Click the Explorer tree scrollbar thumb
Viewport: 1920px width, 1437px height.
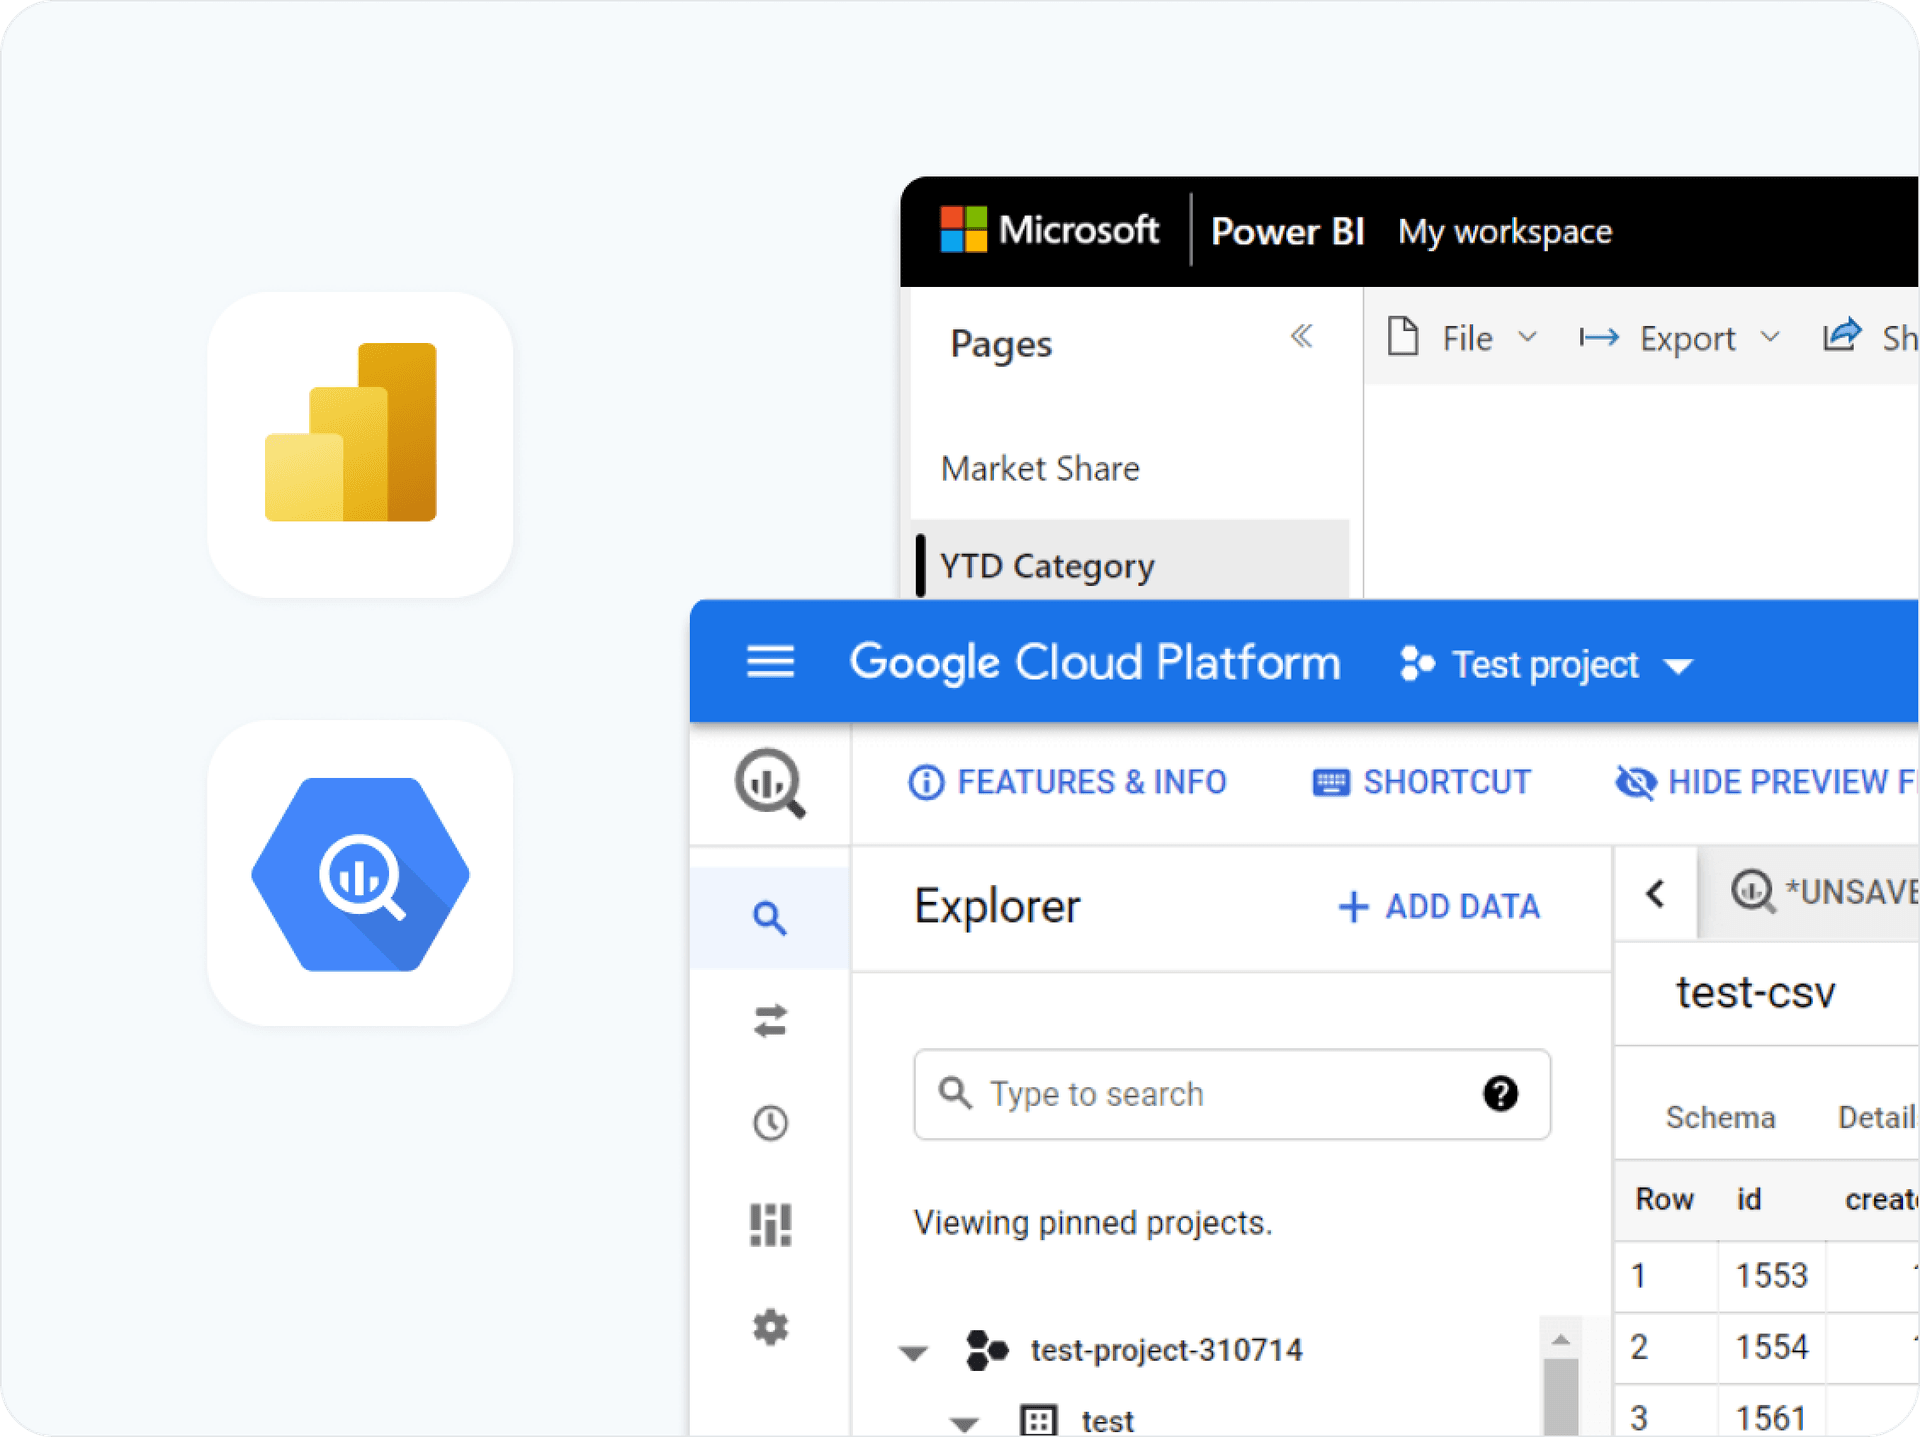pyautogui.click(x=1561, y=1396)
